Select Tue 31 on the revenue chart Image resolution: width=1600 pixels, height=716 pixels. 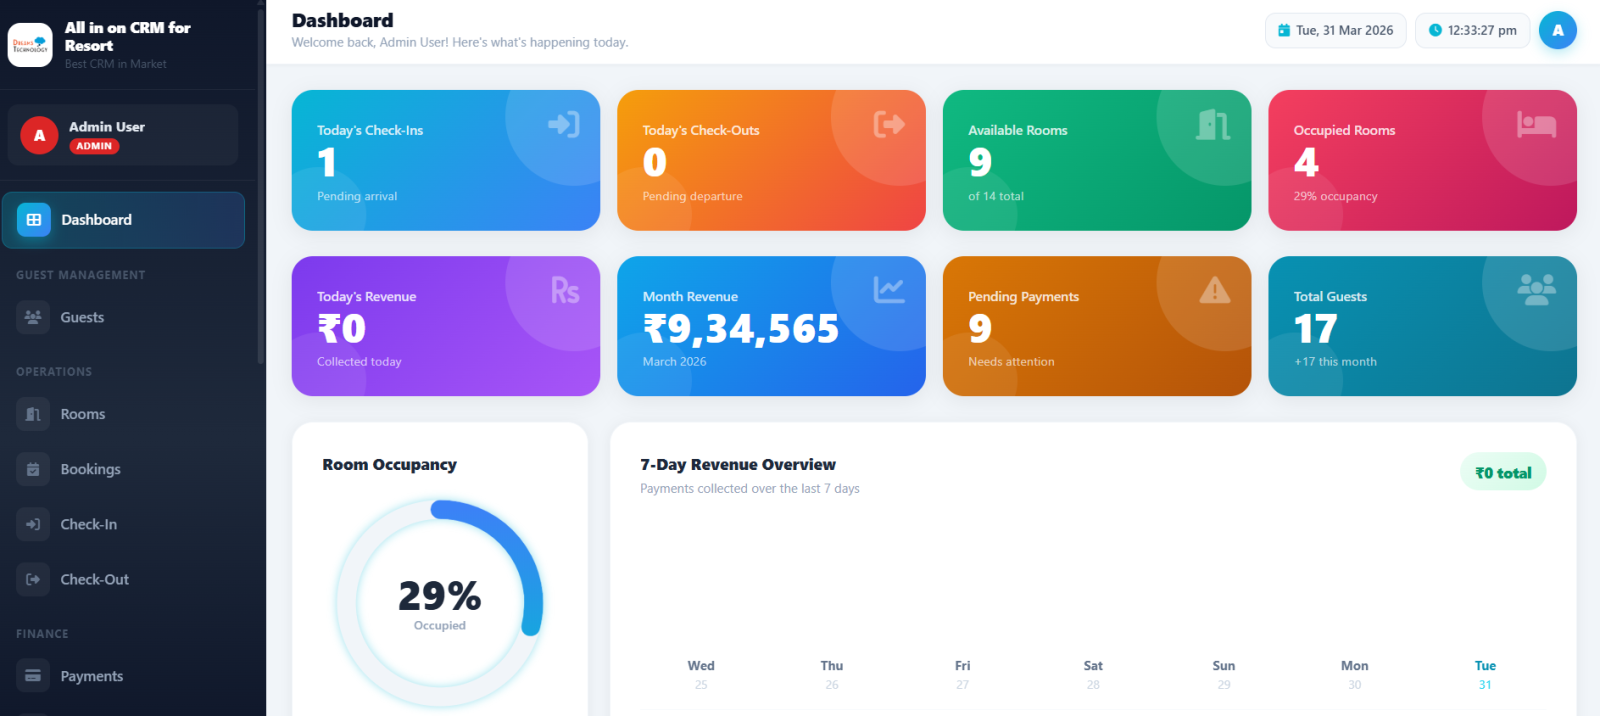[x=1485, y=674]
